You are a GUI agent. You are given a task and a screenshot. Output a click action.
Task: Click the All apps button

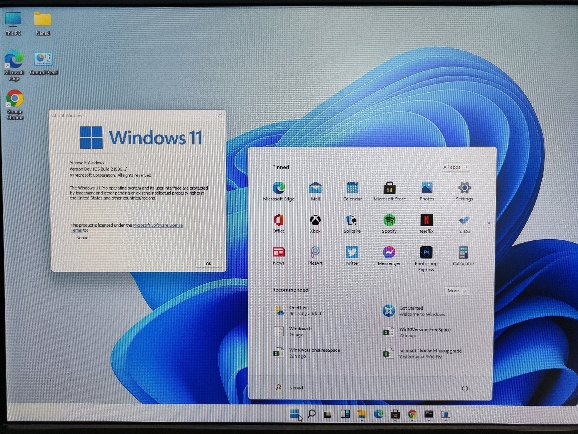[456, 167]
